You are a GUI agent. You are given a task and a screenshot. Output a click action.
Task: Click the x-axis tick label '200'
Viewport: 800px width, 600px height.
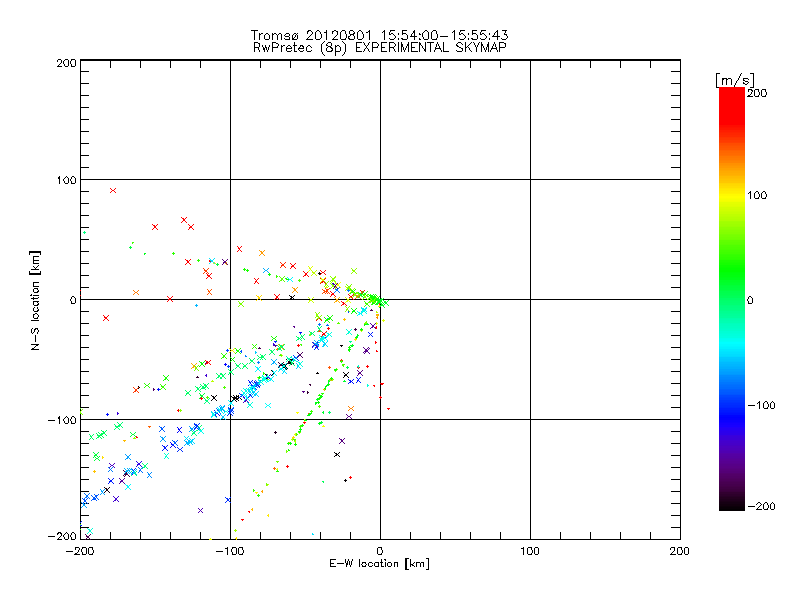click(x=680, y=551)
